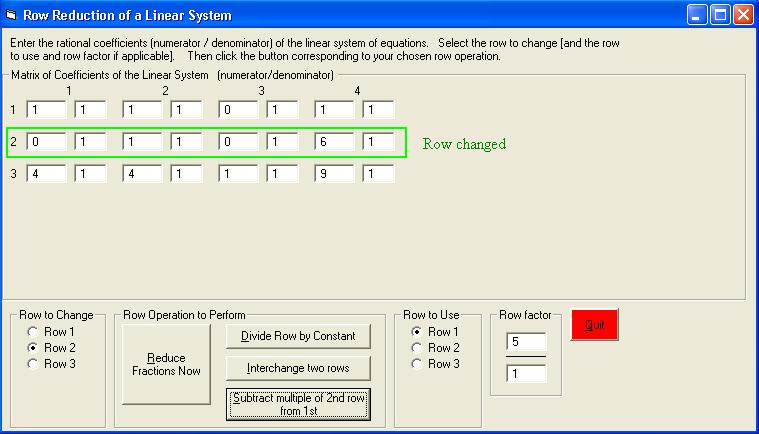Click row 1 column 1 denominator field
759x434 pixels.
tap(90, 110)
